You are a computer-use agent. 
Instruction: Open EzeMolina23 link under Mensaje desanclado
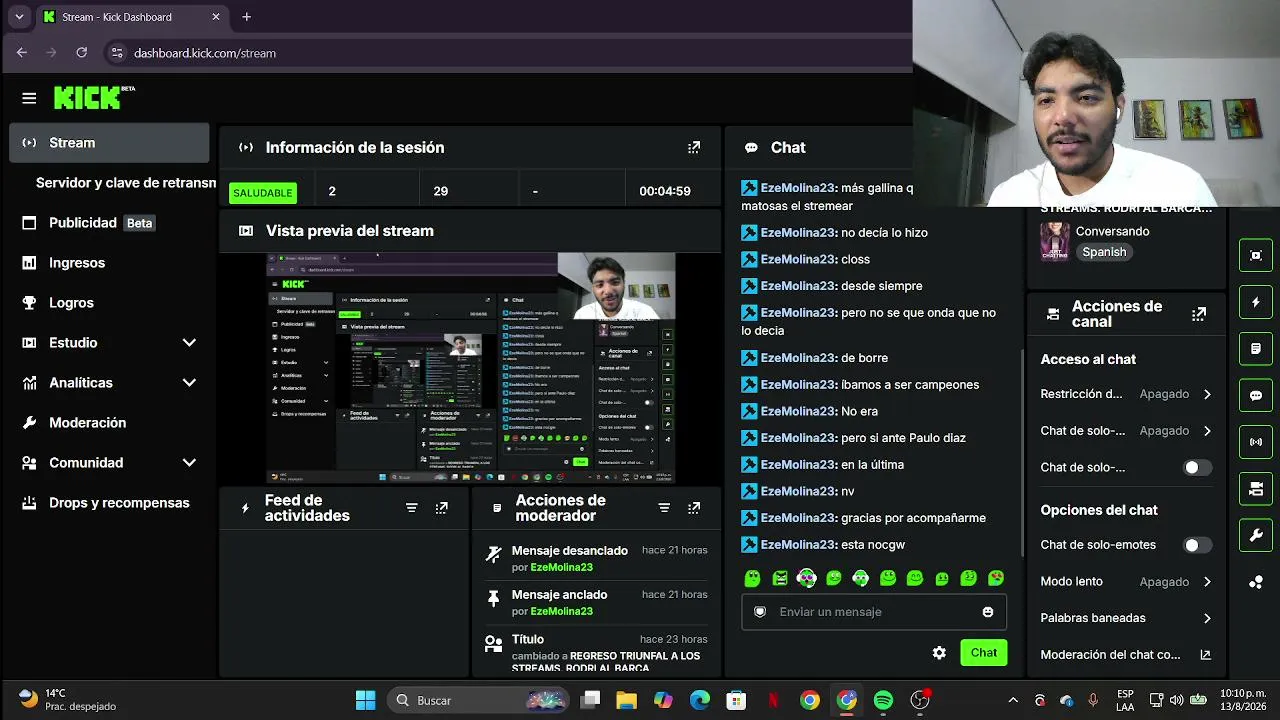561,568
